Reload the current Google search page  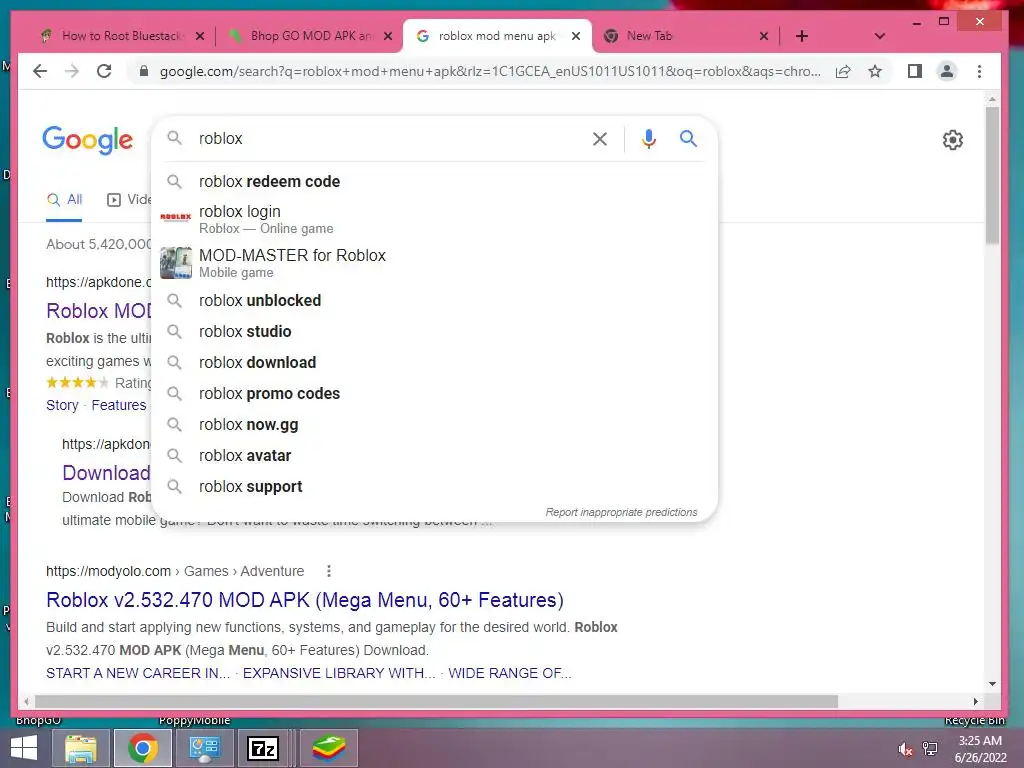point(104,71)
